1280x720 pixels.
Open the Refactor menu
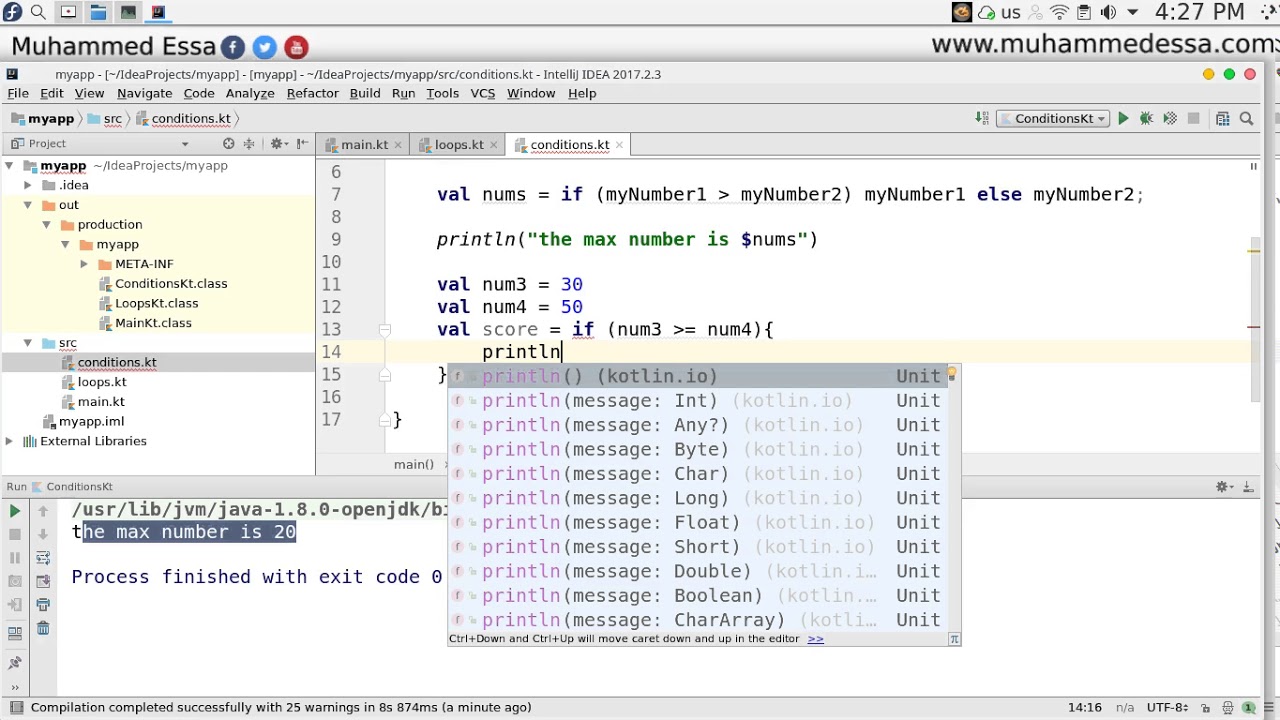point(312,93)
